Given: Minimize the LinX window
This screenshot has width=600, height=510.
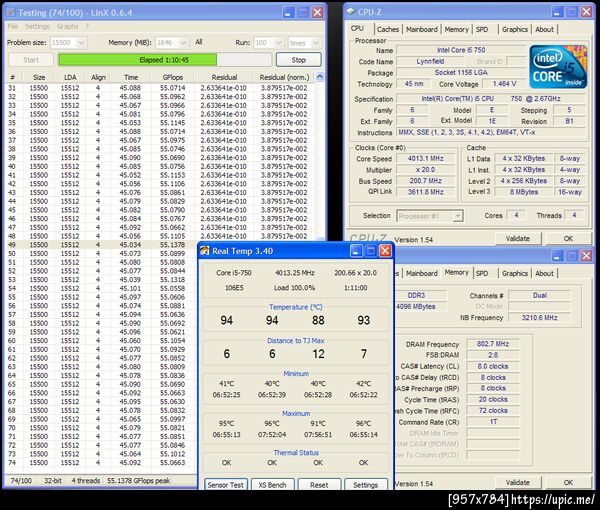Looking at the screenshot, I should pos(289,12).
